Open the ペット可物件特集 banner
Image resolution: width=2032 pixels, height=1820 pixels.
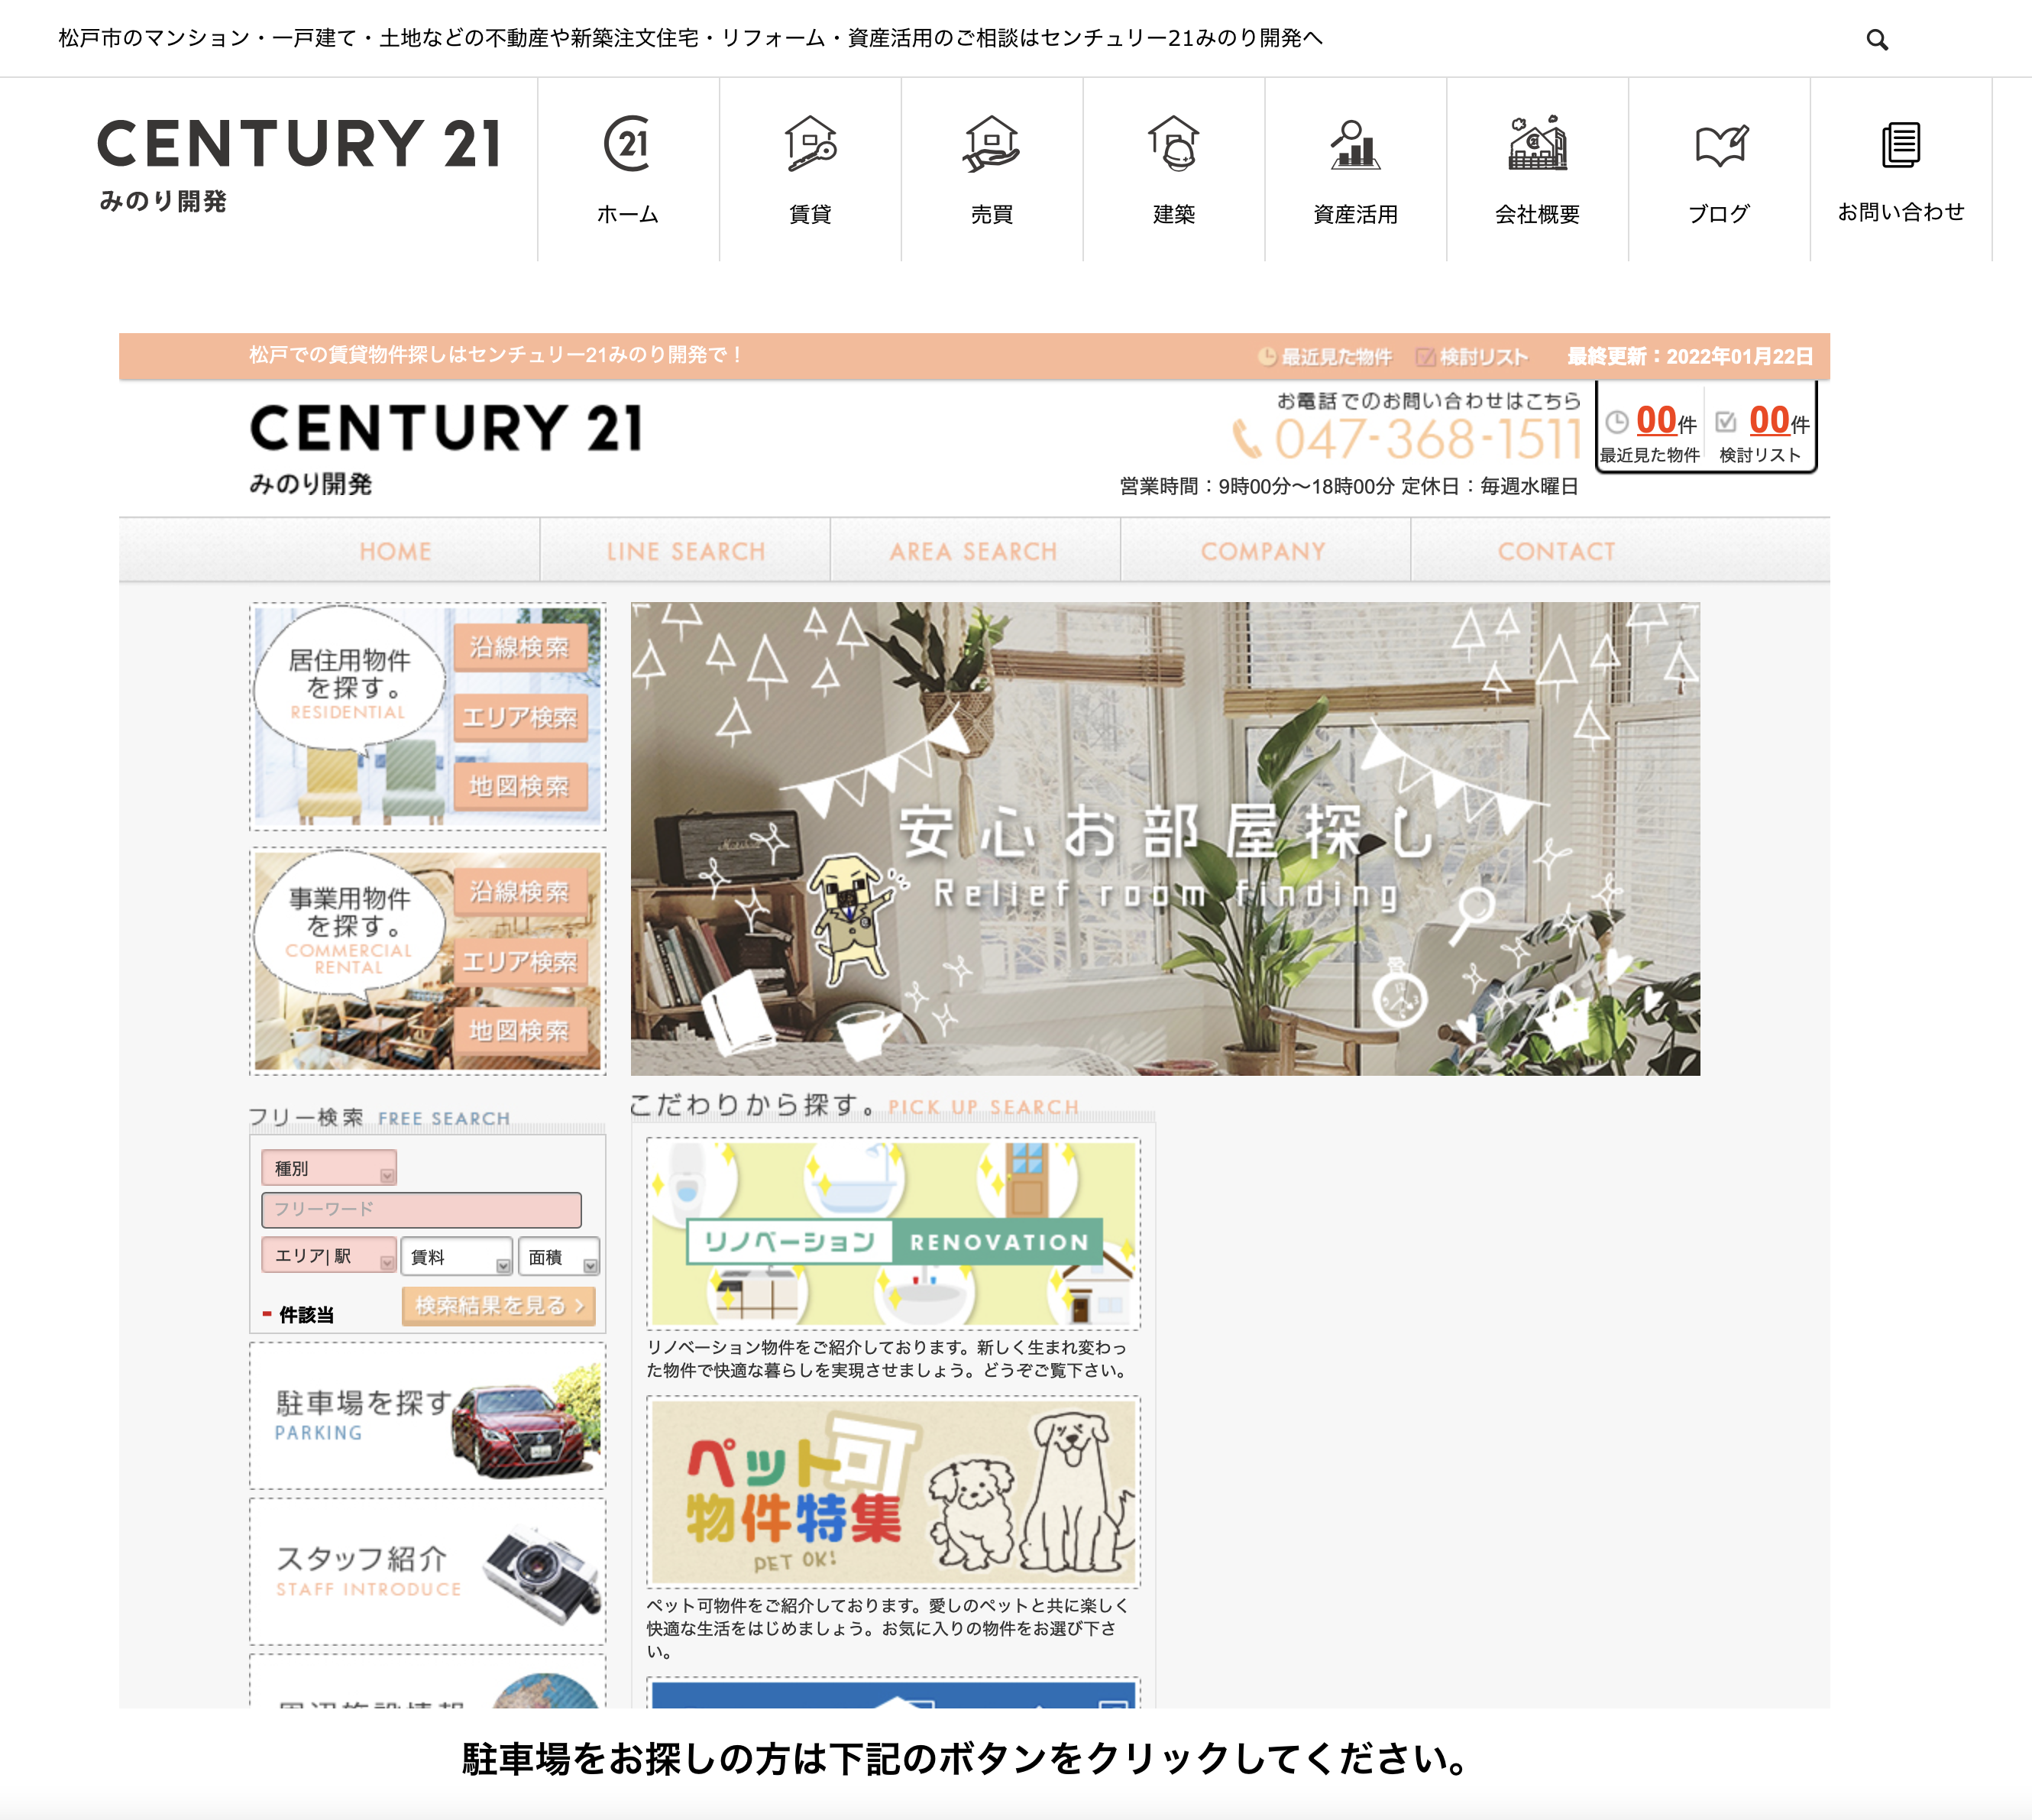click(x=893, y=1492)
